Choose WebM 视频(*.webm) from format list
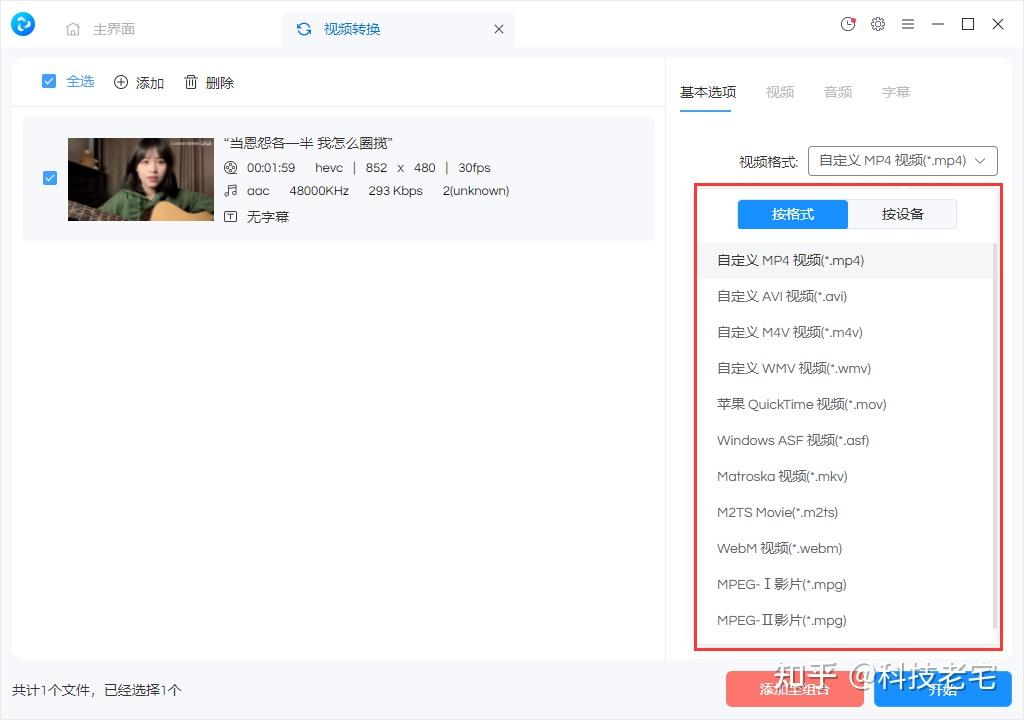This screenshot has width=1024, height=720. coord(779,548)
